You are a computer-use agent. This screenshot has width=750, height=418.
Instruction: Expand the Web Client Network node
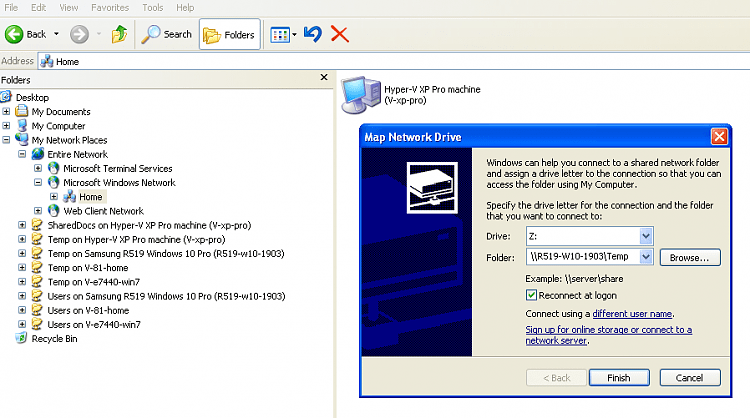(38, 211)
